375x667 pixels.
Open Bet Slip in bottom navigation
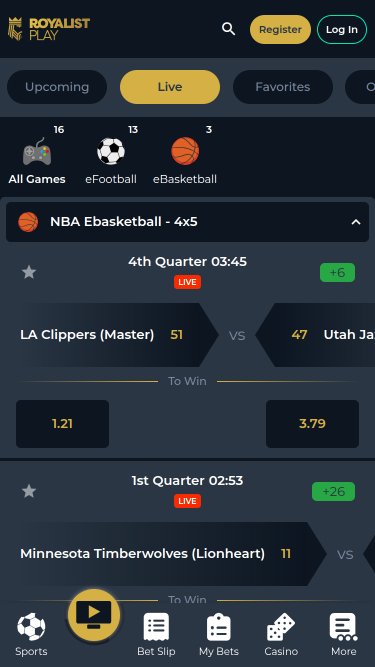tap(156, 634)
